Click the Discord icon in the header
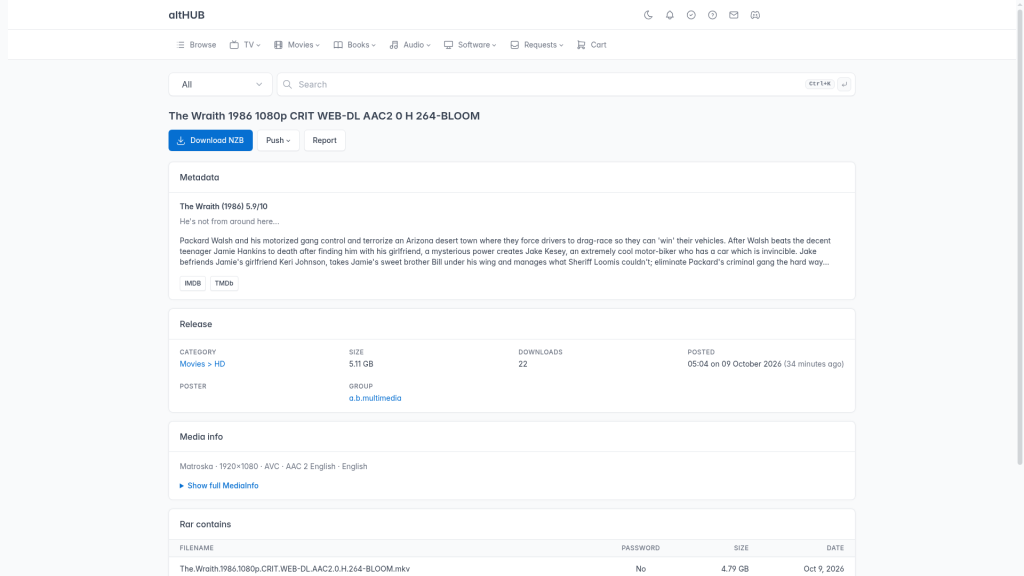The width and height of the screenshot is (1024, 576). 755,15
